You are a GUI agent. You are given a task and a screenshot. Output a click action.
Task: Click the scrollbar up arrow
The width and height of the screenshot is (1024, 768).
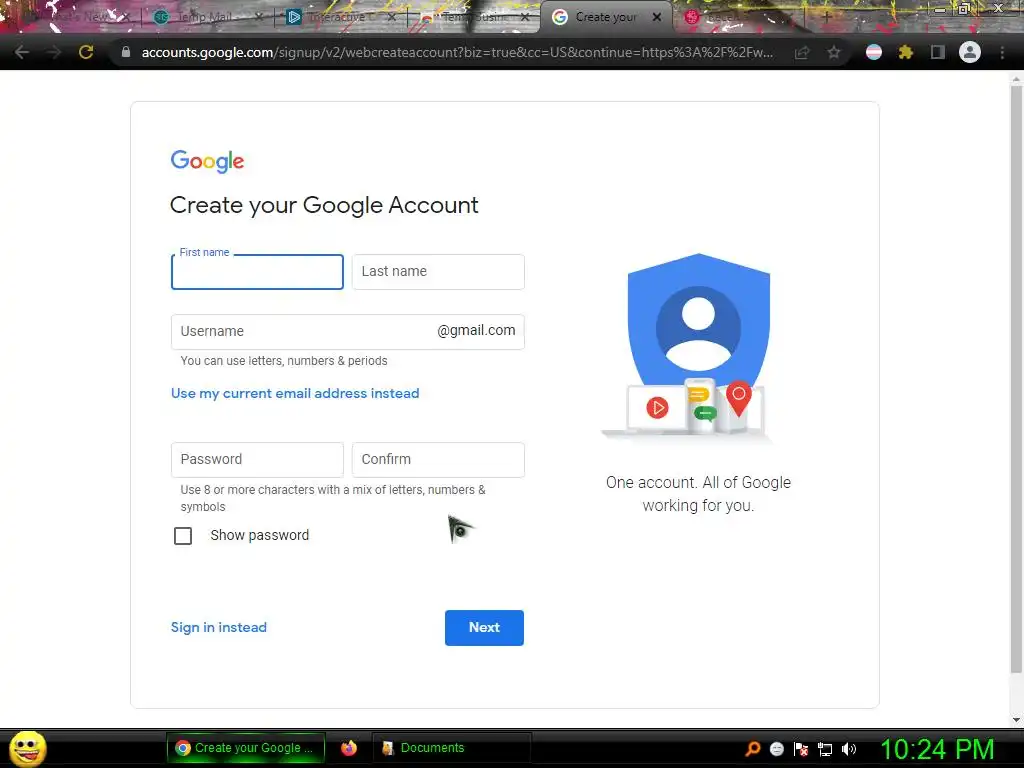click(x=1016, y=79)
